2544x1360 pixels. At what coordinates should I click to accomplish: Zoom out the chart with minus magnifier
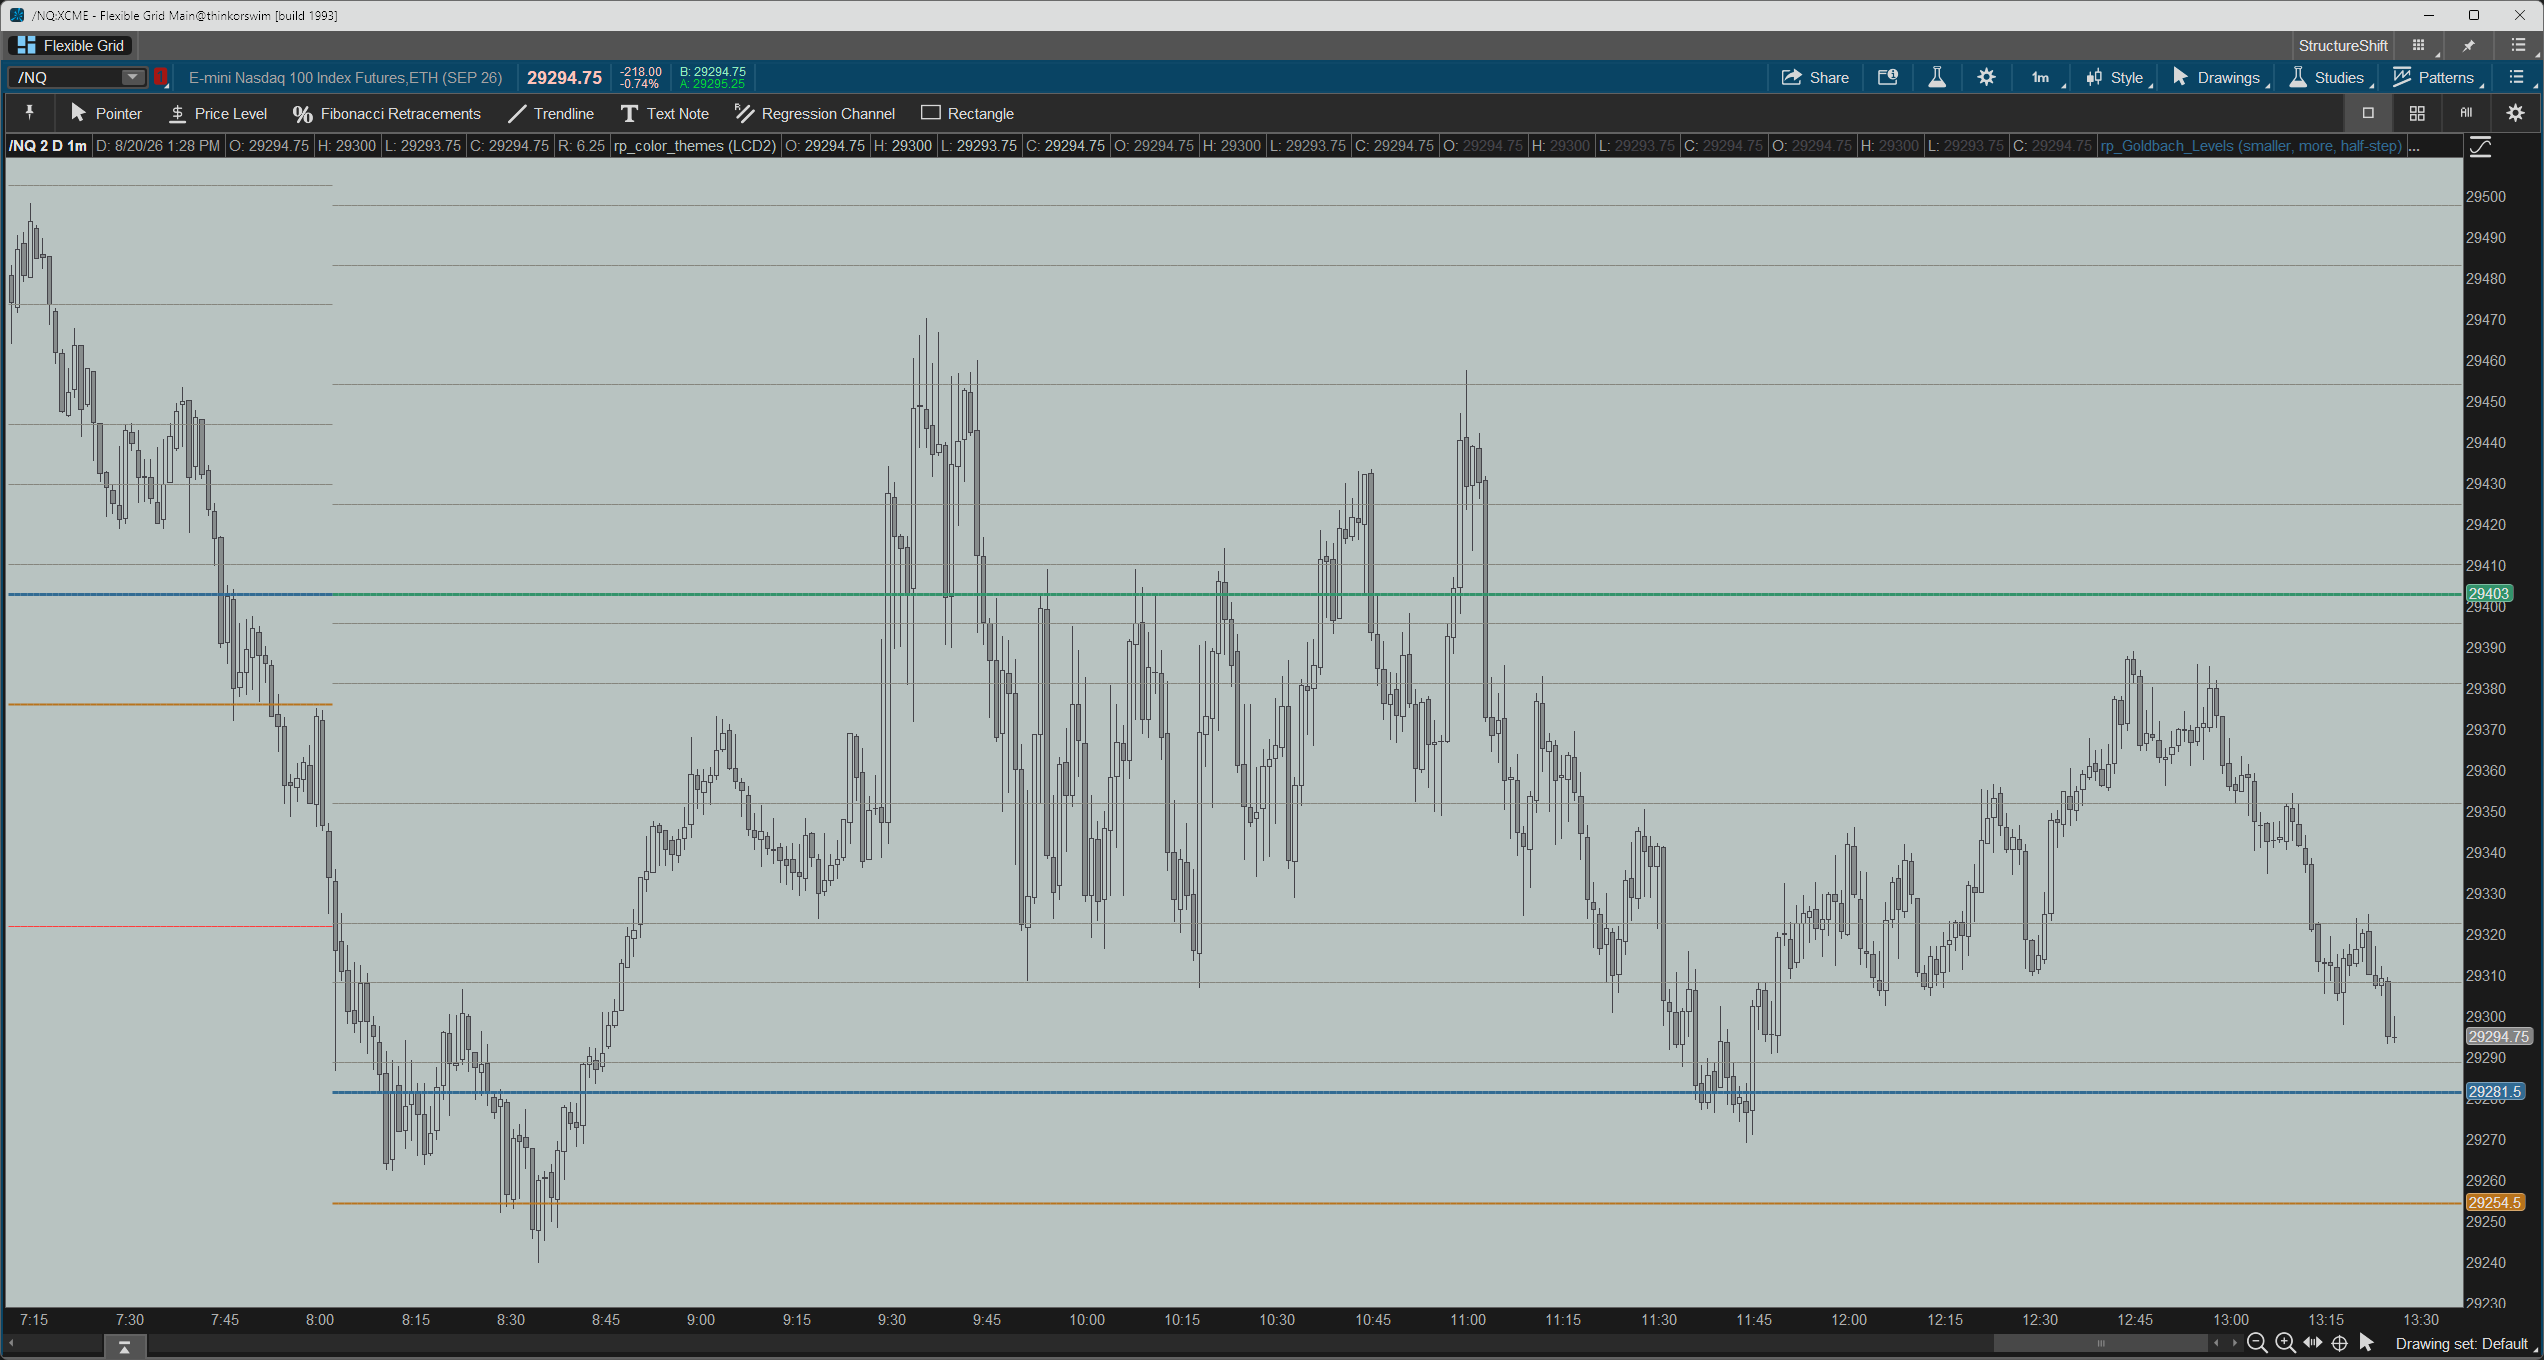[x=2257, y=1343]
